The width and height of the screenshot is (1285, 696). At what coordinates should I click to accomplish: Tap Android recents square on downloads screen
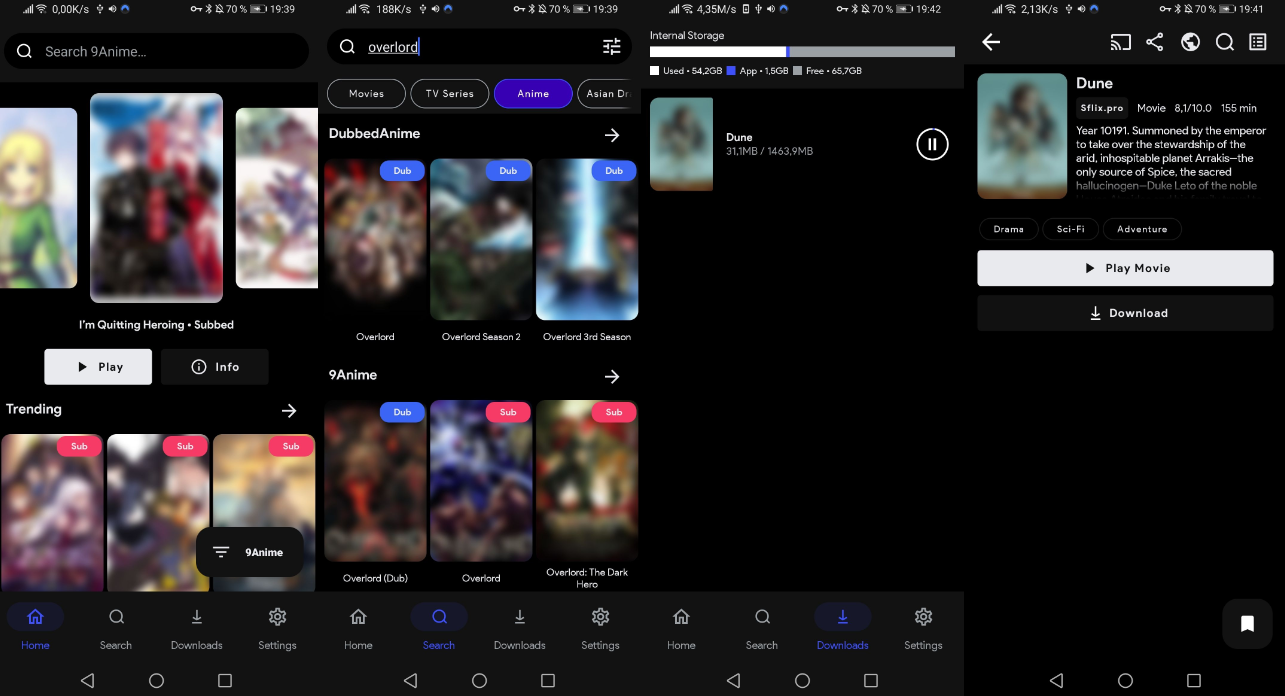pyautogui.click(x=870, y=680)
